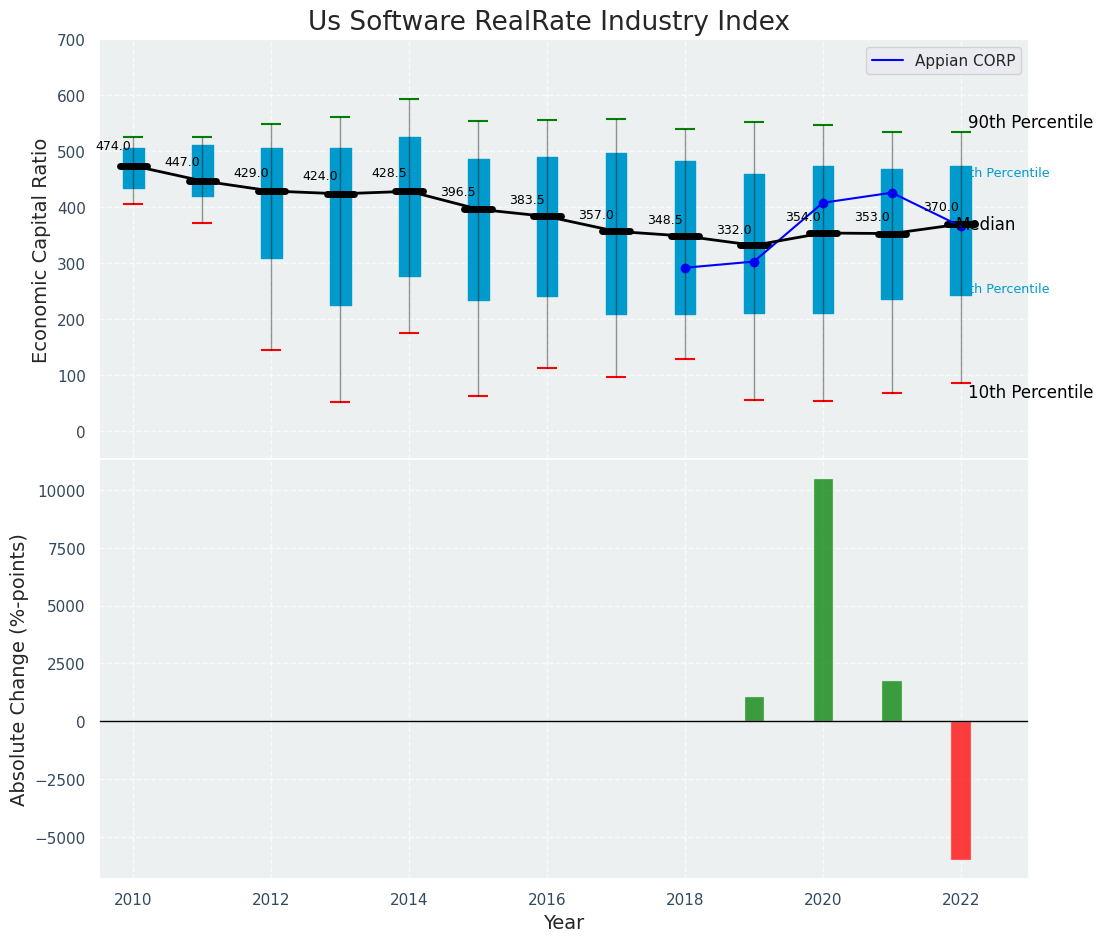Click the 474.0 median label
Screen dimensions: 1103x942
113,146
